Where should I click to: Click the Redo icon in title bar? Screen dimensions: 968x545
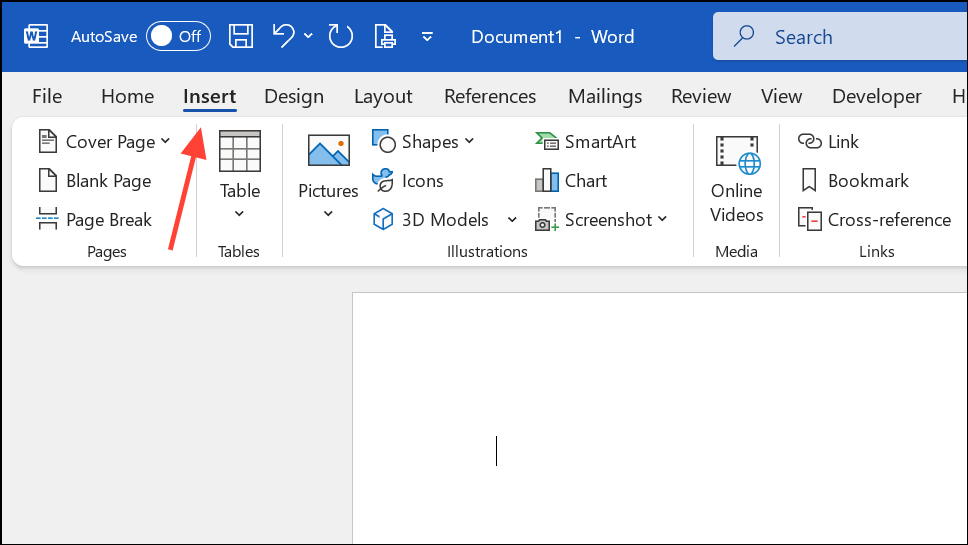pyautogui.click(x=341, y=37)
